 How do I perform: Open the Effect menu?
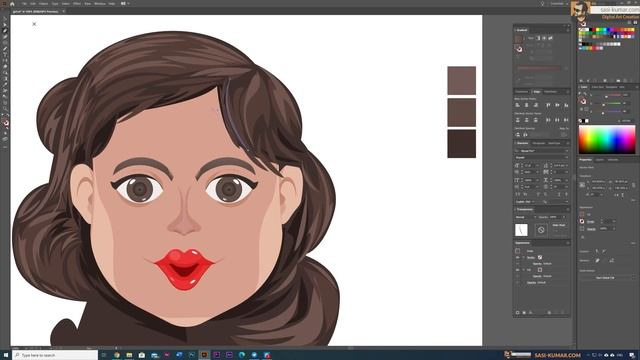[x=77, y=3]
